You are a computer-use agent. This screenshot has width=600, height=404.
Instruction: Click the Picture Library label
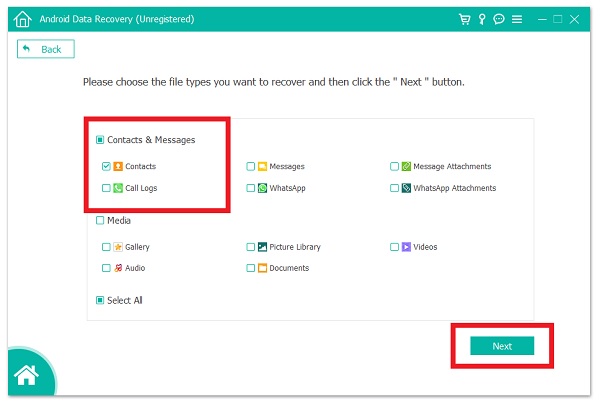(295, 247)
